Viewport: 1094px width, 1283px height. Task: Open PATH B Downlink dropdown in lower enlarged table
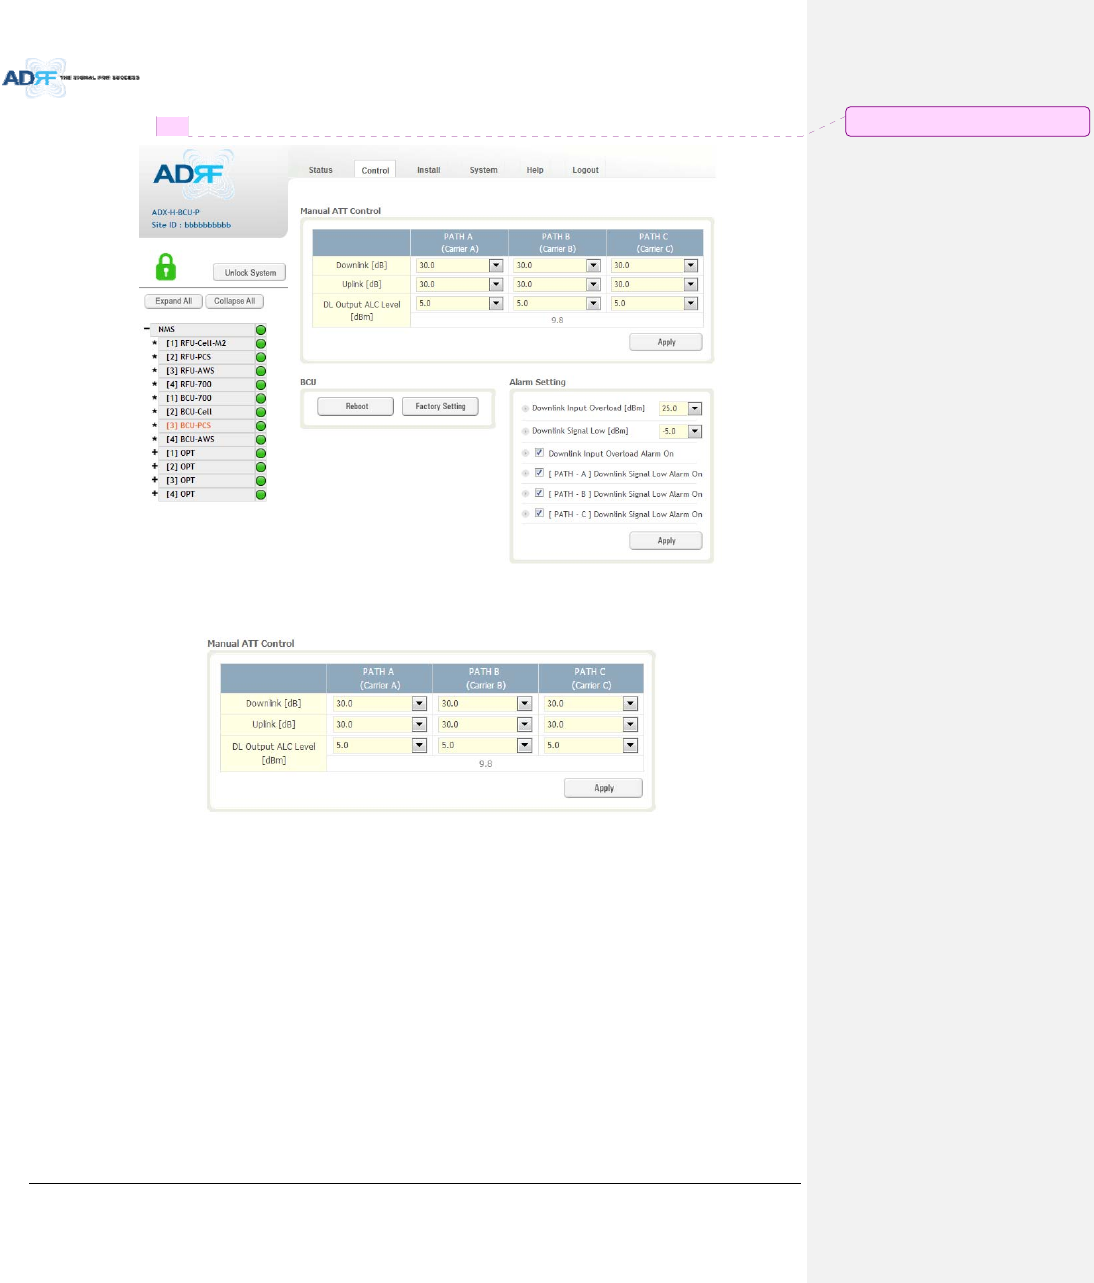coord(485,703)
